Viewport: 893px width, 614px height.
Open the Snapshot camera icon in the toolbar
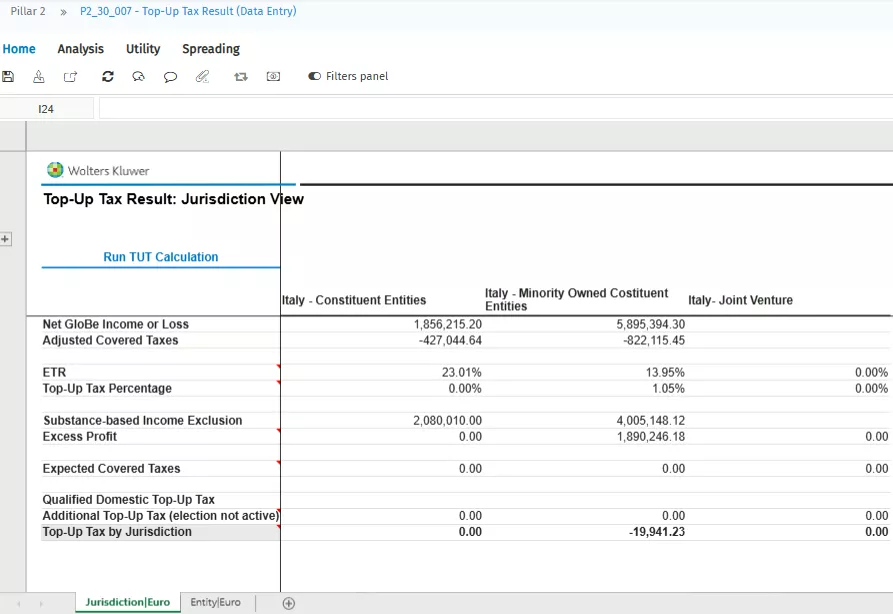pyautogui.click(x=273, y=76)
